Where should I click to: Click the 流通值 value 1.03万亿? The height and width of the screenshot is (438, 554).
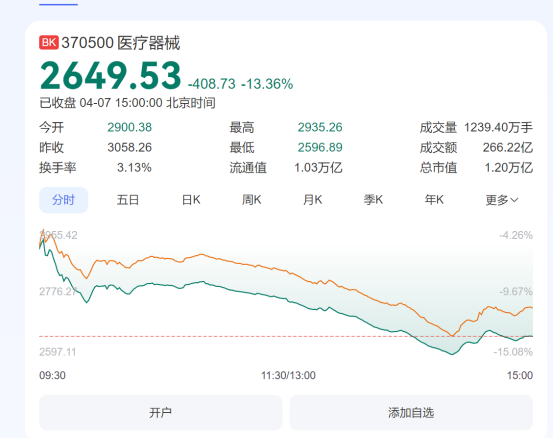(318, 167)
